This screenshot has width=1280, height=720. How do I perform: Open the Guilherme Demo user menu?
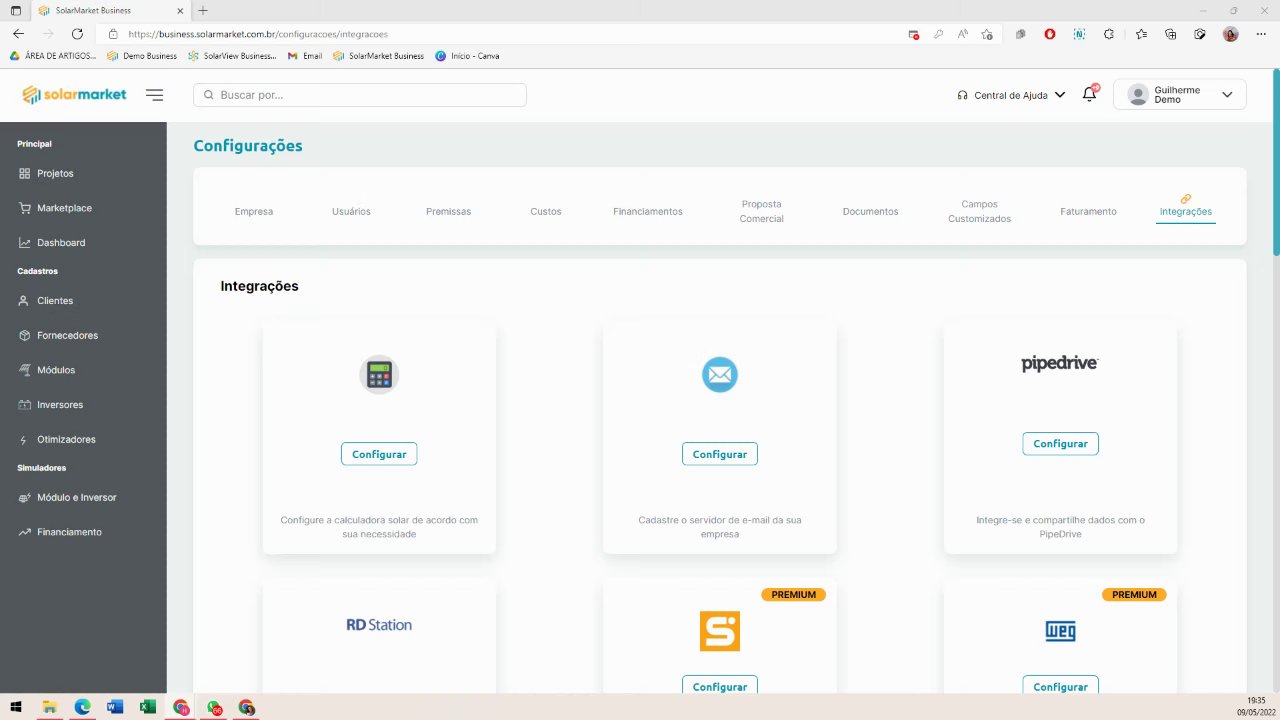pyautogui.click(x=1180, y=94)
